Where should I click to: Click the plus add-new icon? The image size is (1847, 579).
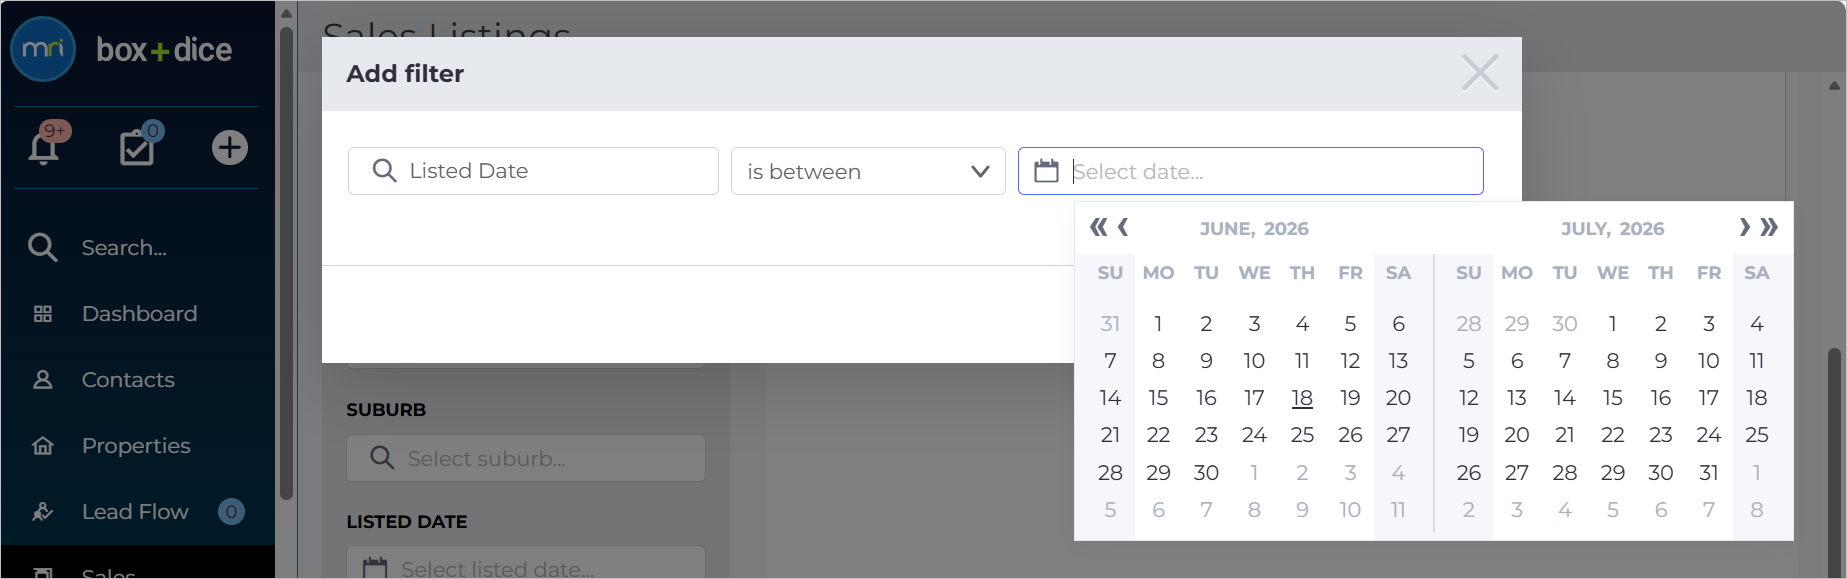point(230,147)
